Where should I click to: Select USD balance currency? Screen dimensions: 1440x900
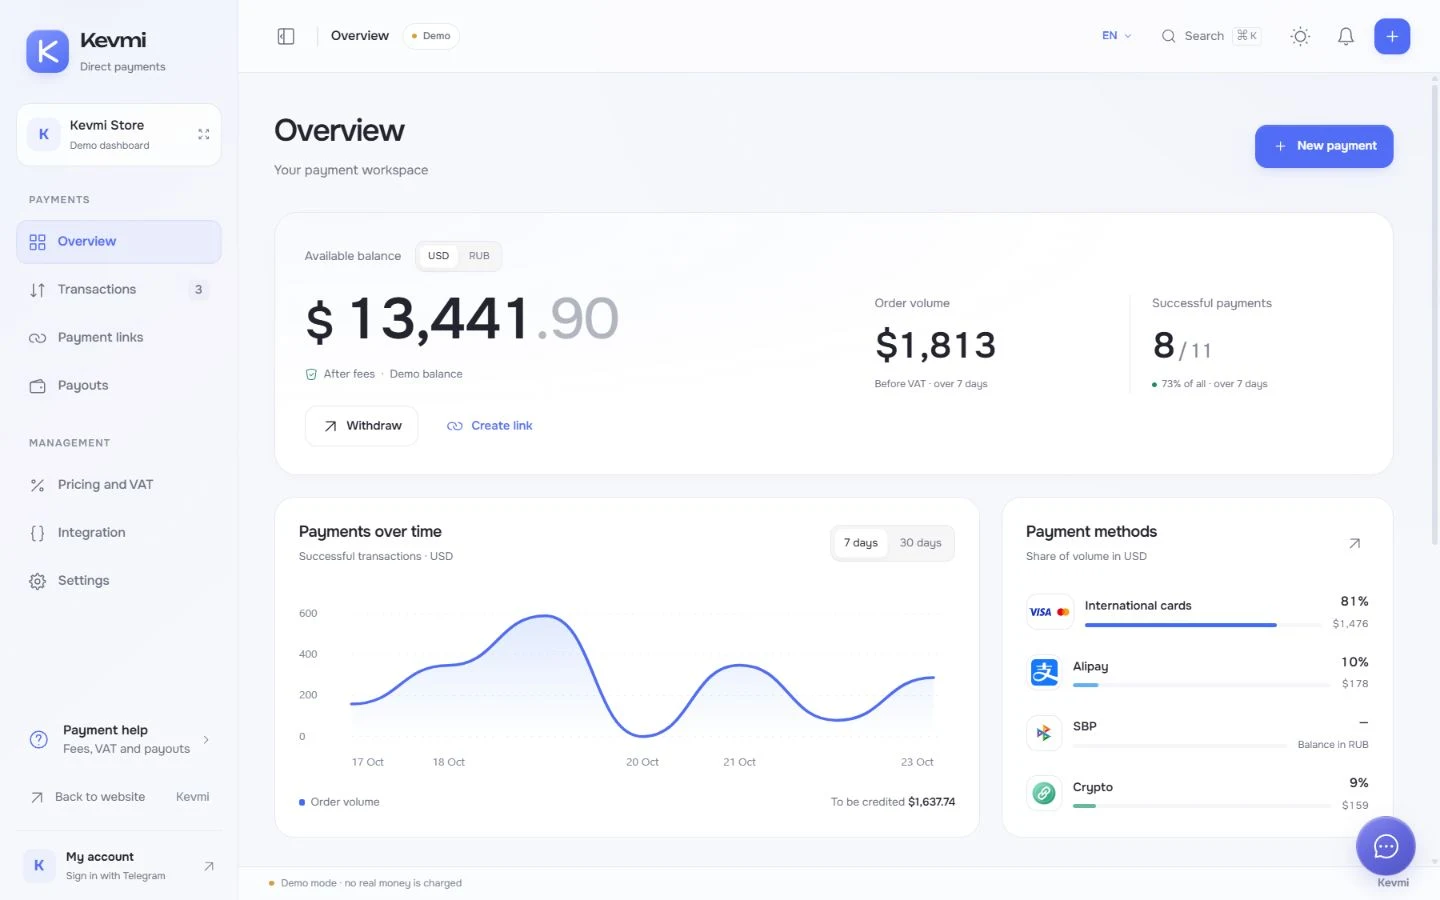[438, 256]
